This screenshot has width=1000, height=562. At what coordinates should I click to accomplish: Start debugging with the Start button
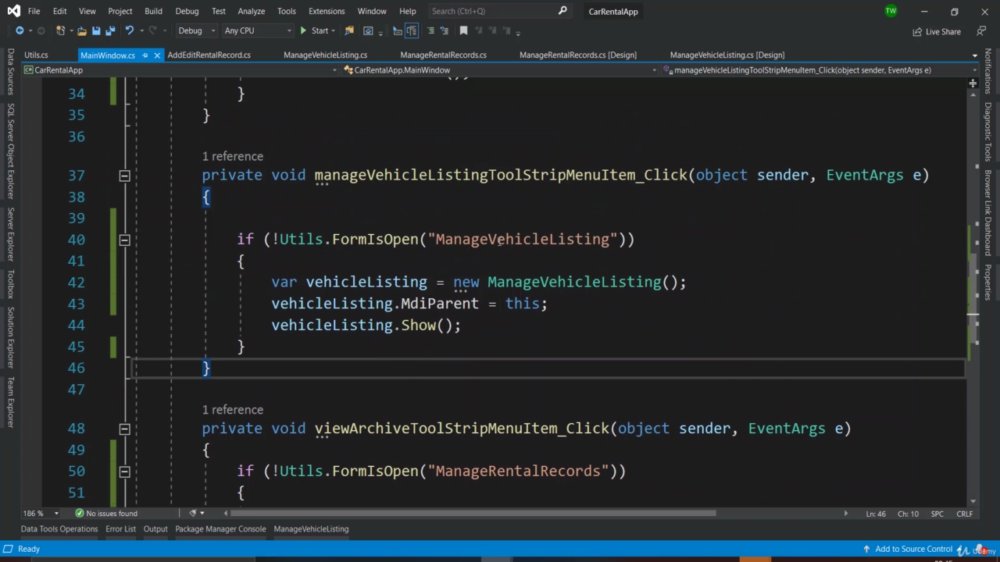pyautogui.click(x=314, y=31)
